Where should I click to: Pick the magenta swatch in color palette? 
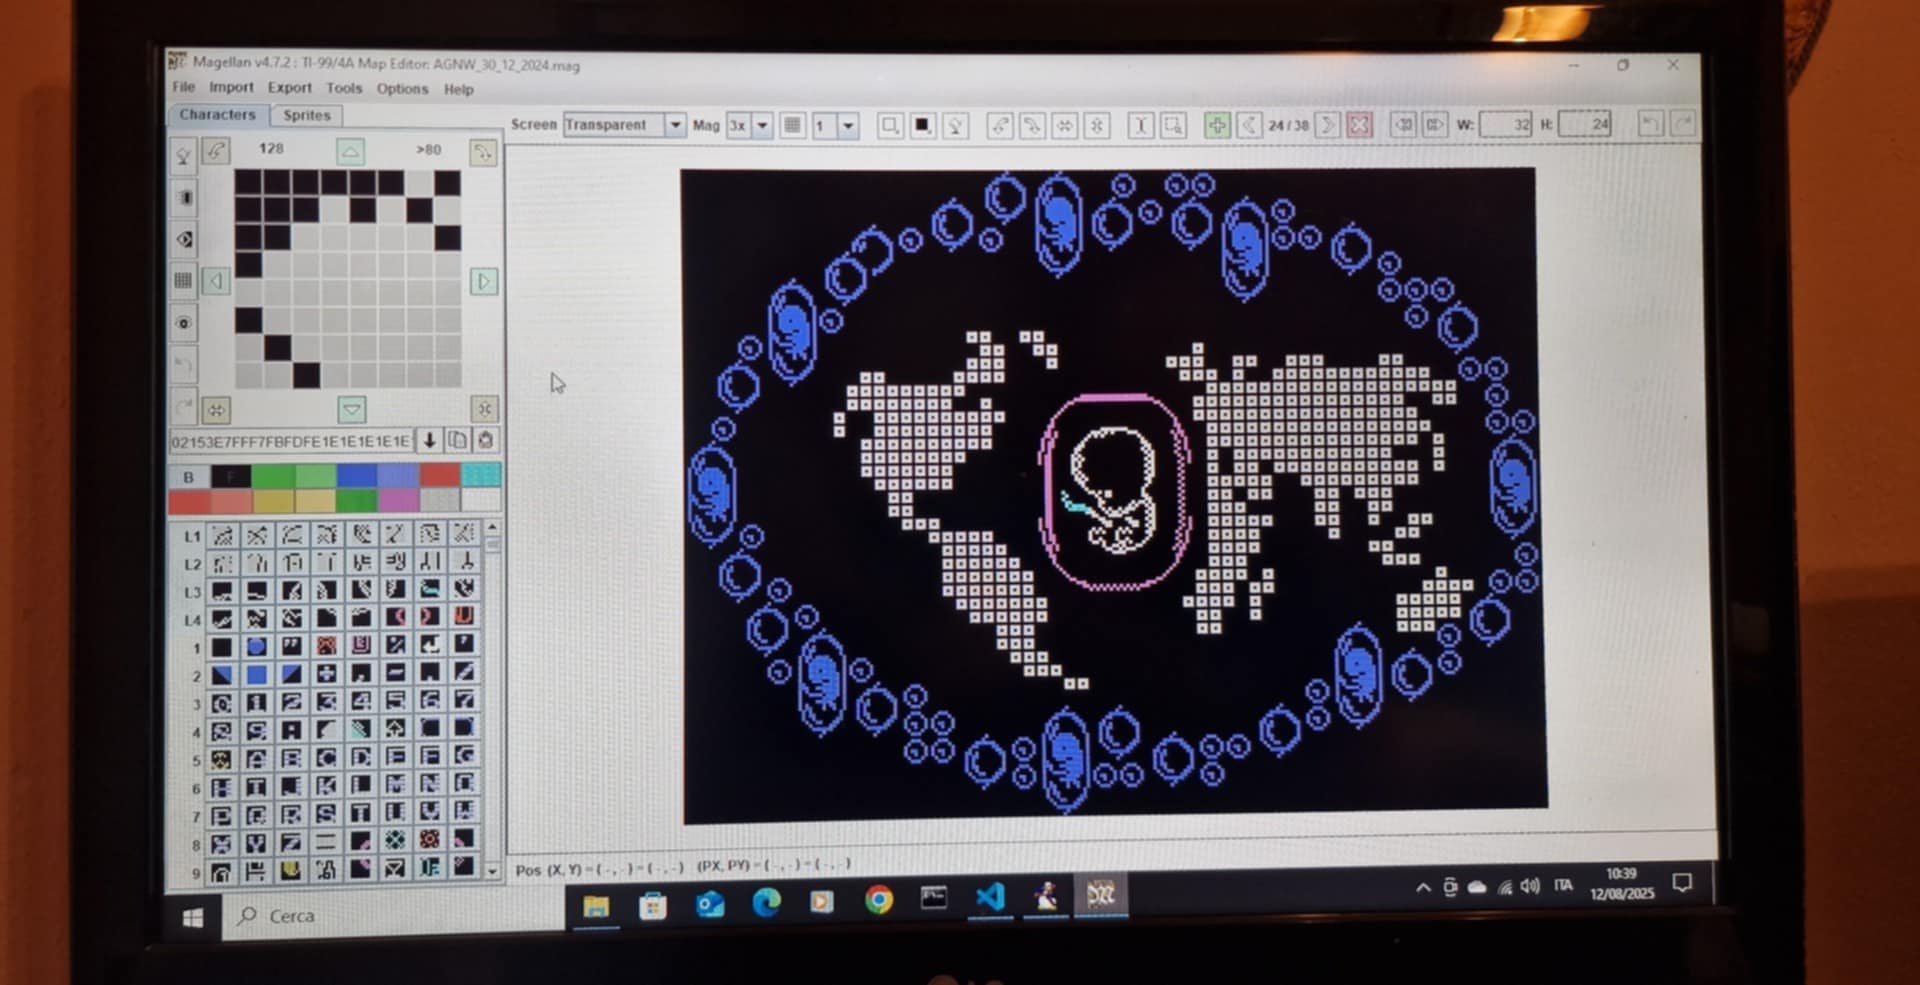[x=398, y=500]
